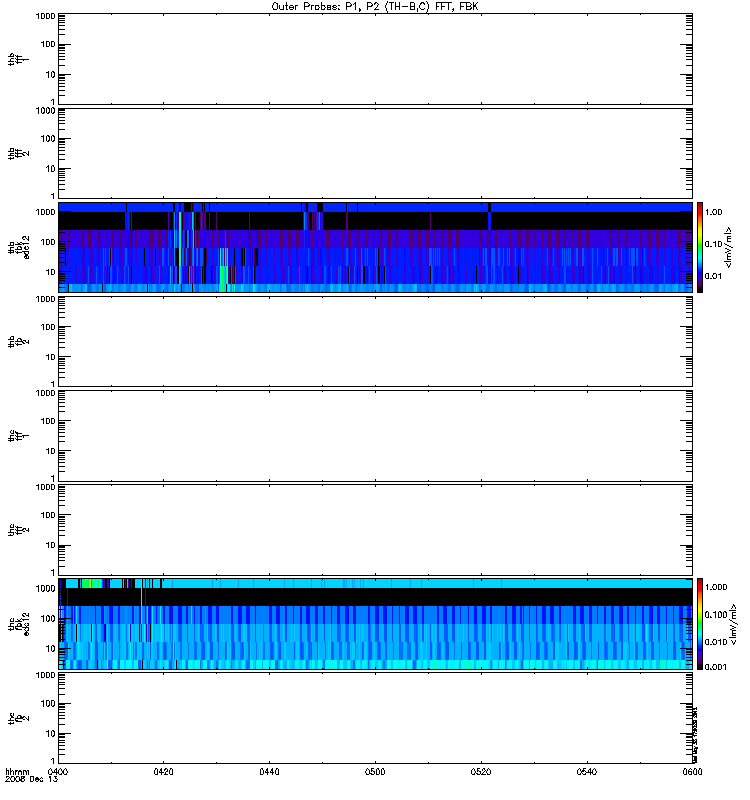Click the "10" tick of the thb fbk edc12 panel
Image resolution: width=750 pixels, height=800 pixels.
pos(51,272)
